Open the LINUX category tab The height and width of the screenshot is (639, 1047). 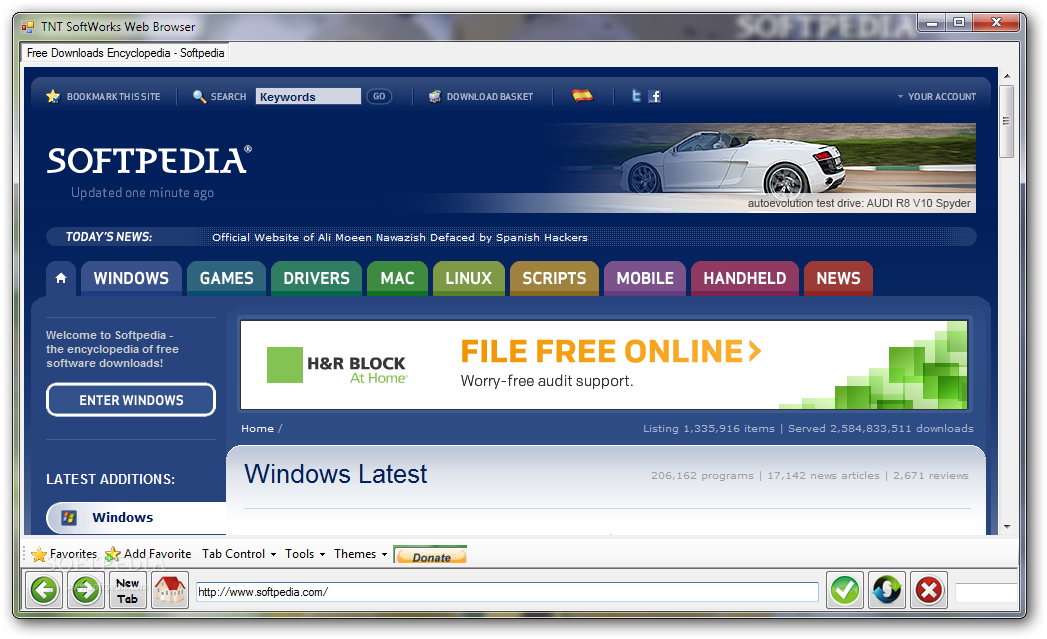pos(469,278)
